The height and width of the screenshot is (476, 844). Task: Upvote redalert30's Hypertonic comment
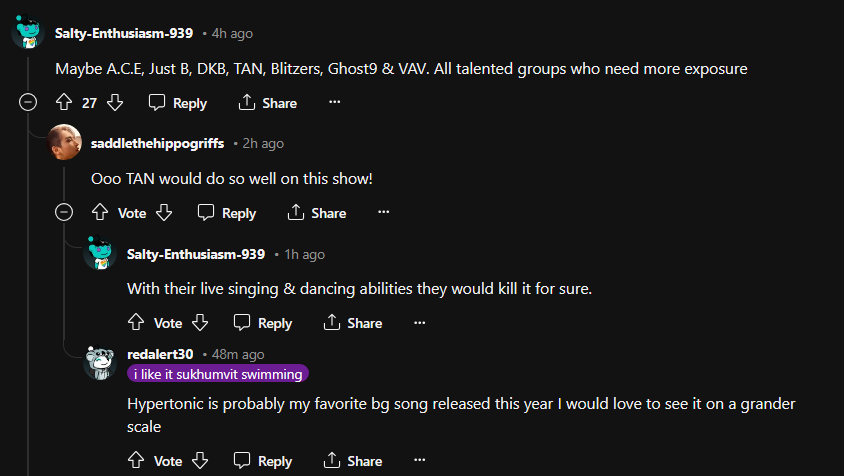coord(136,461)
